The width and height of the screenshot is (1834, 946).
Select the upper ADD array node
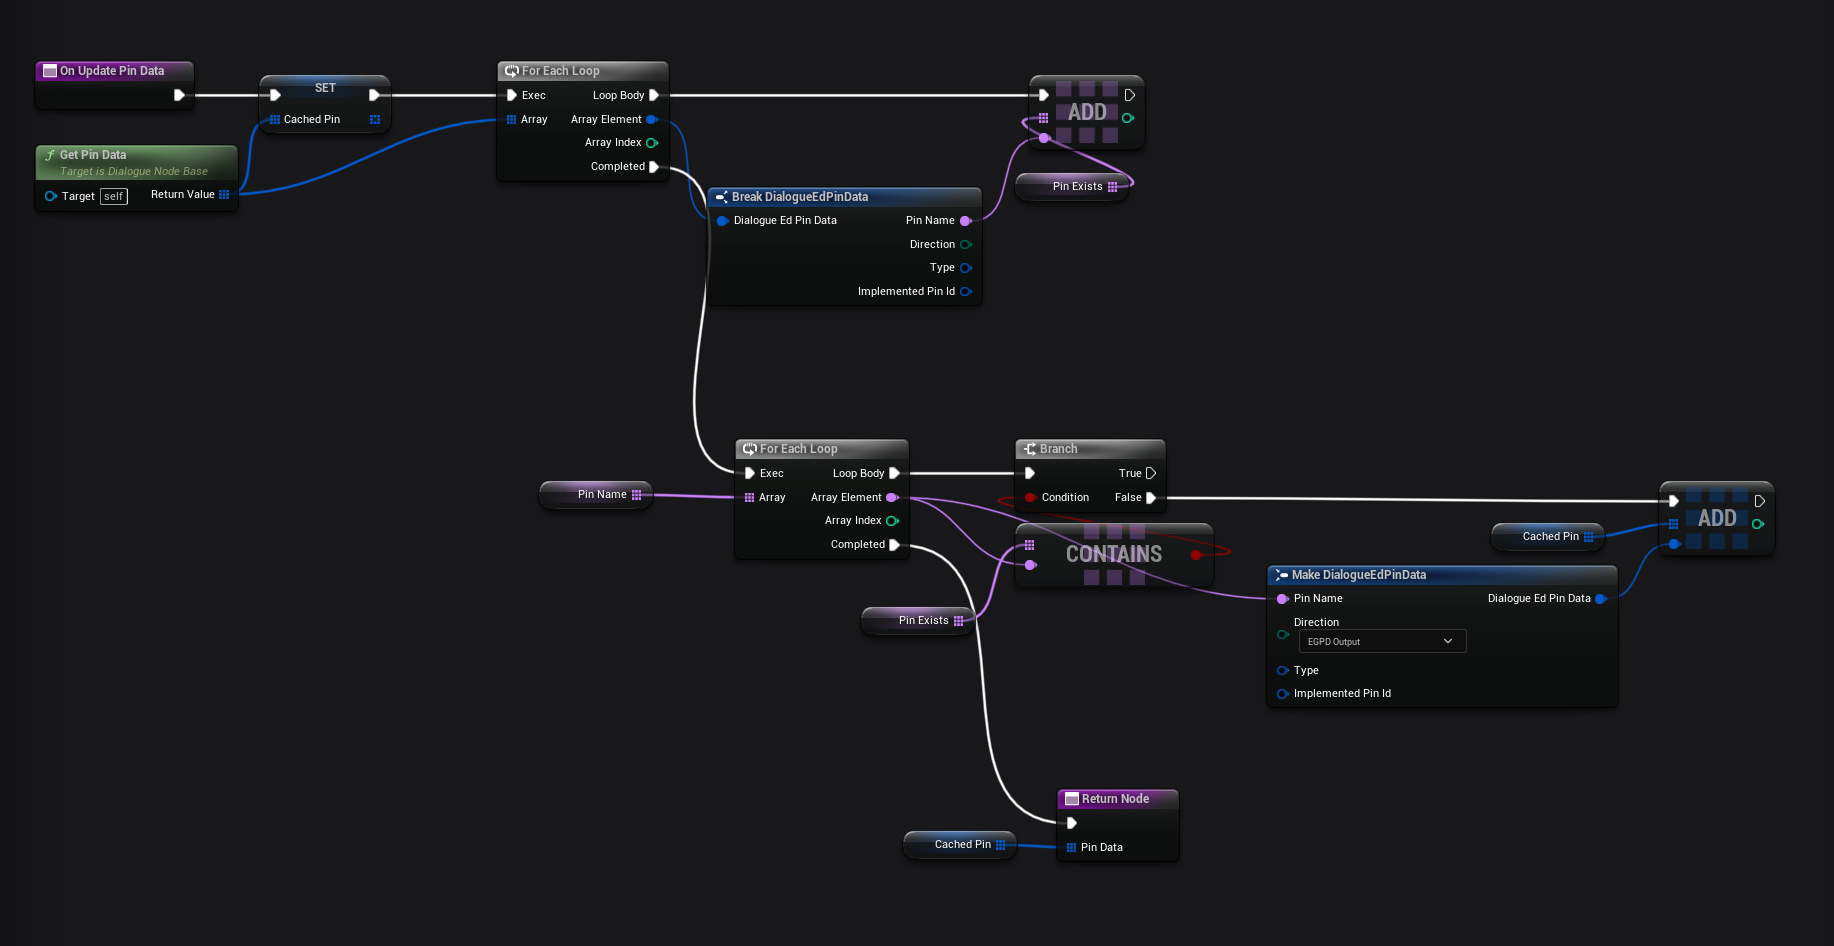1087,112
